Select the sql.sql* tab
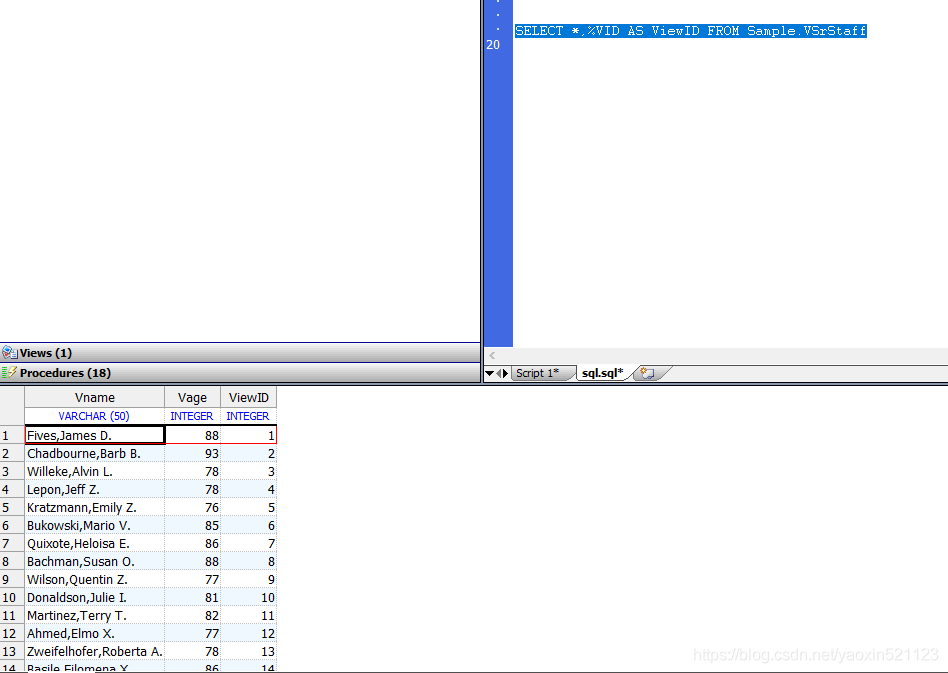 click(603, 373)
